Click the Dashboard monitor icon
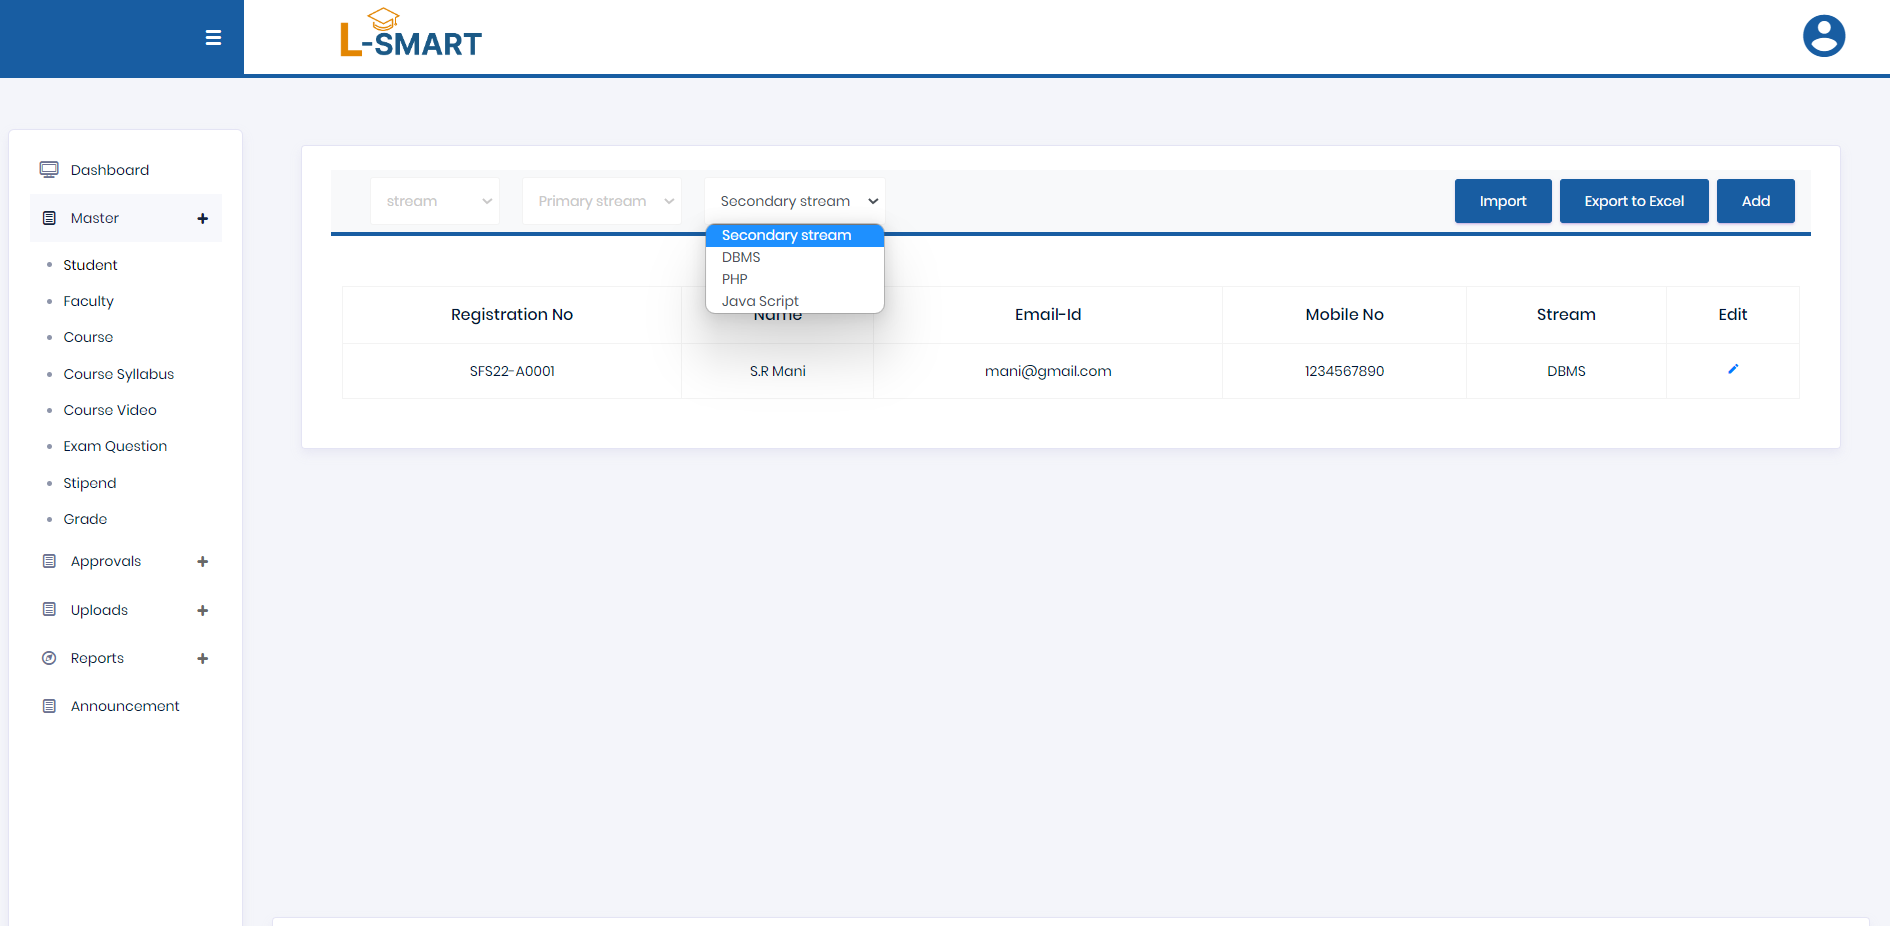This screenshot has width=1890, height=926. [49, 170]
